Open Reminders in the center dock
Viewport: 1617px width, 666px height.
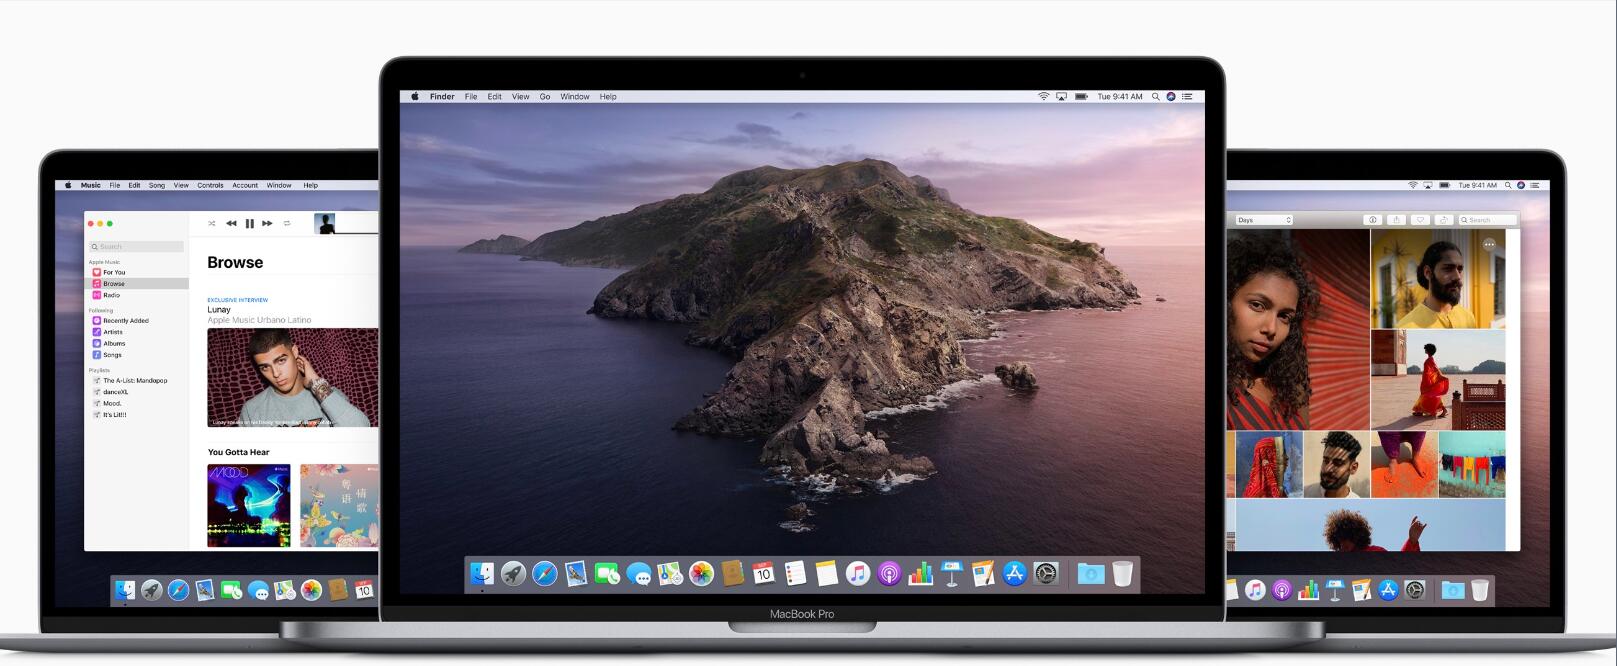pyautogui.click(x=795, y=574)
